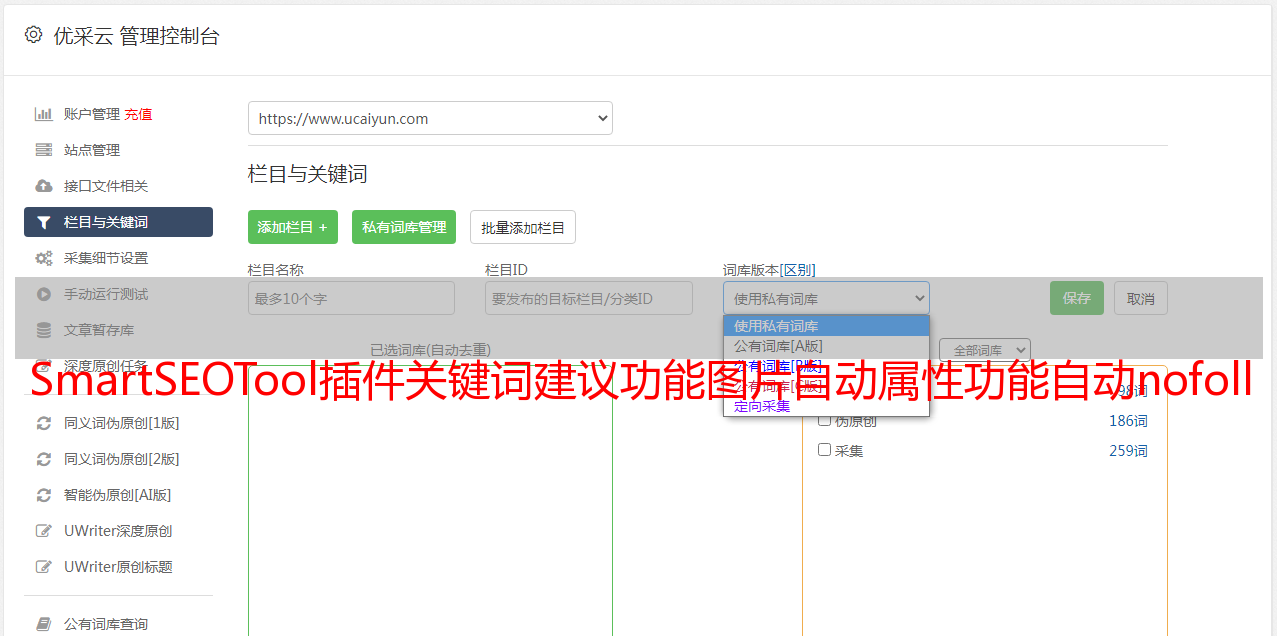Click the green 保存 button
The width and height of the screenshot is (1277, 636).
(1077, 298)
